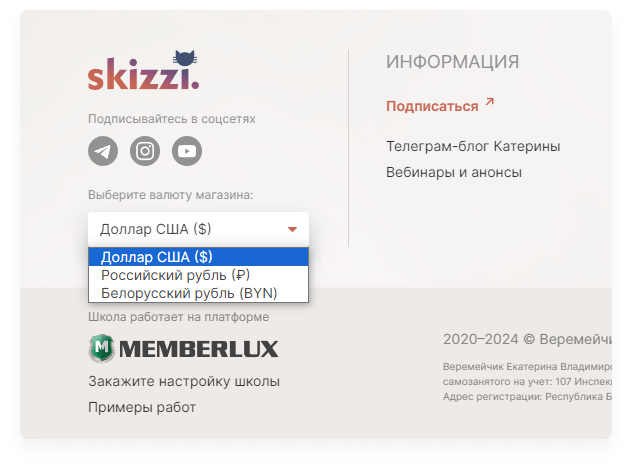
Task: Open the Instagram social icon
Action: pyautogui.click(x=145, y=151)
